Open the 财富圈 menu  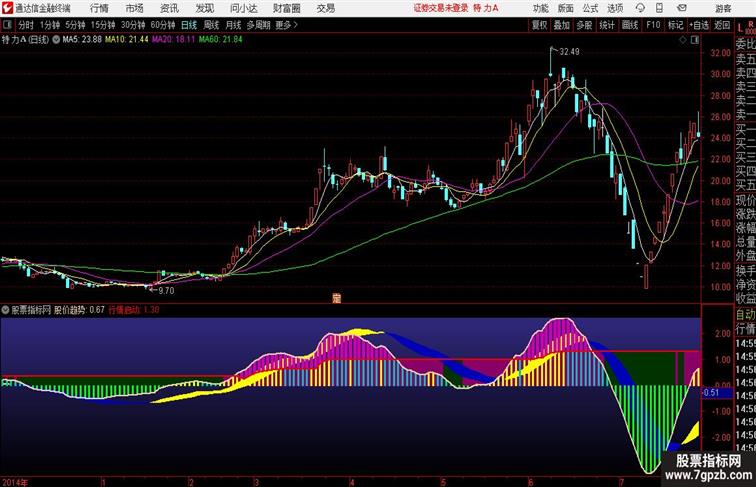click(287, 8)
